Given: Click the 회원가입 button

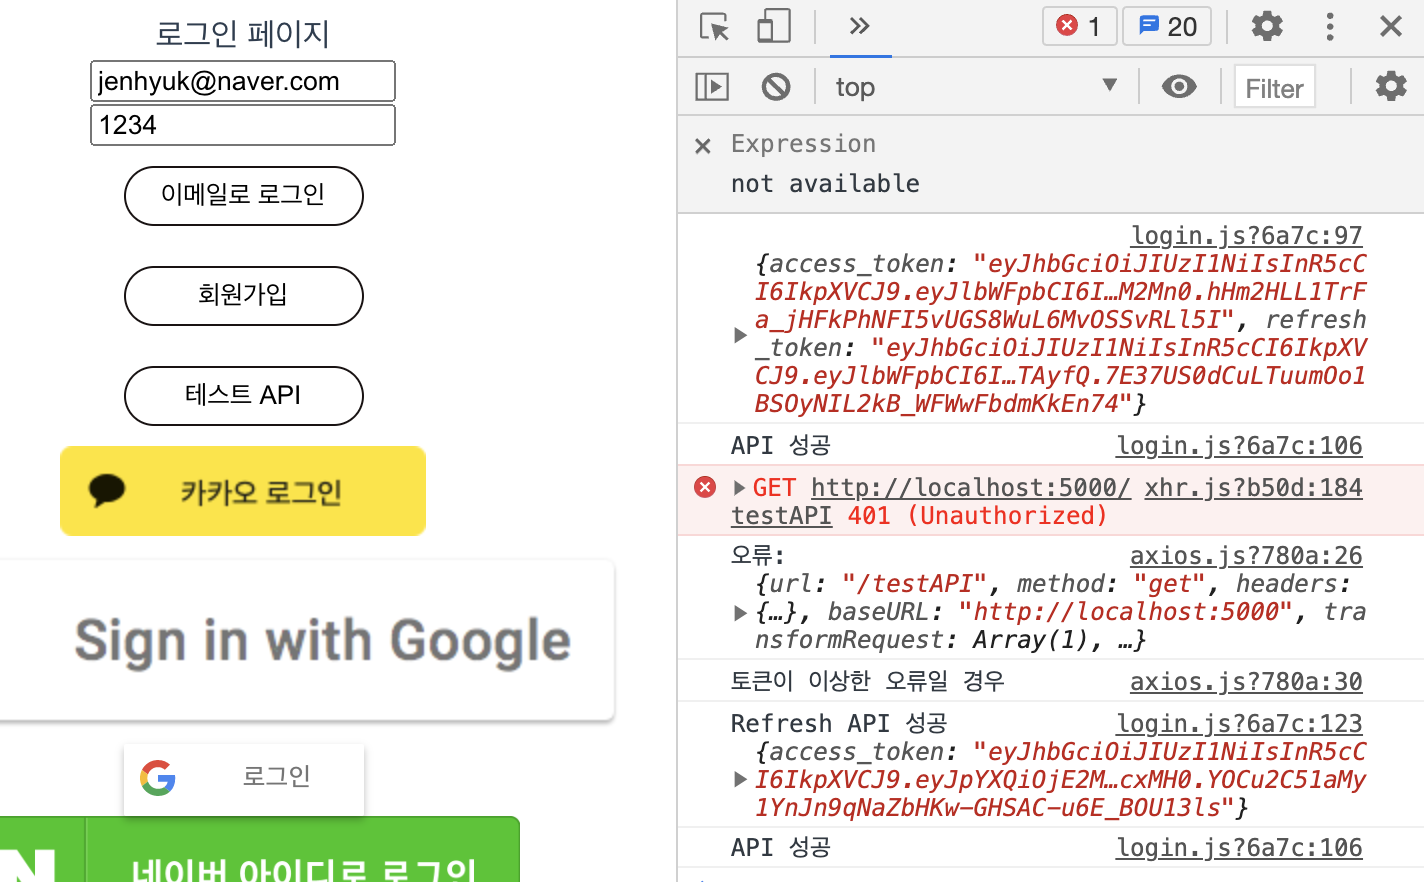Looking at the screenshot, I should point(244,296).
